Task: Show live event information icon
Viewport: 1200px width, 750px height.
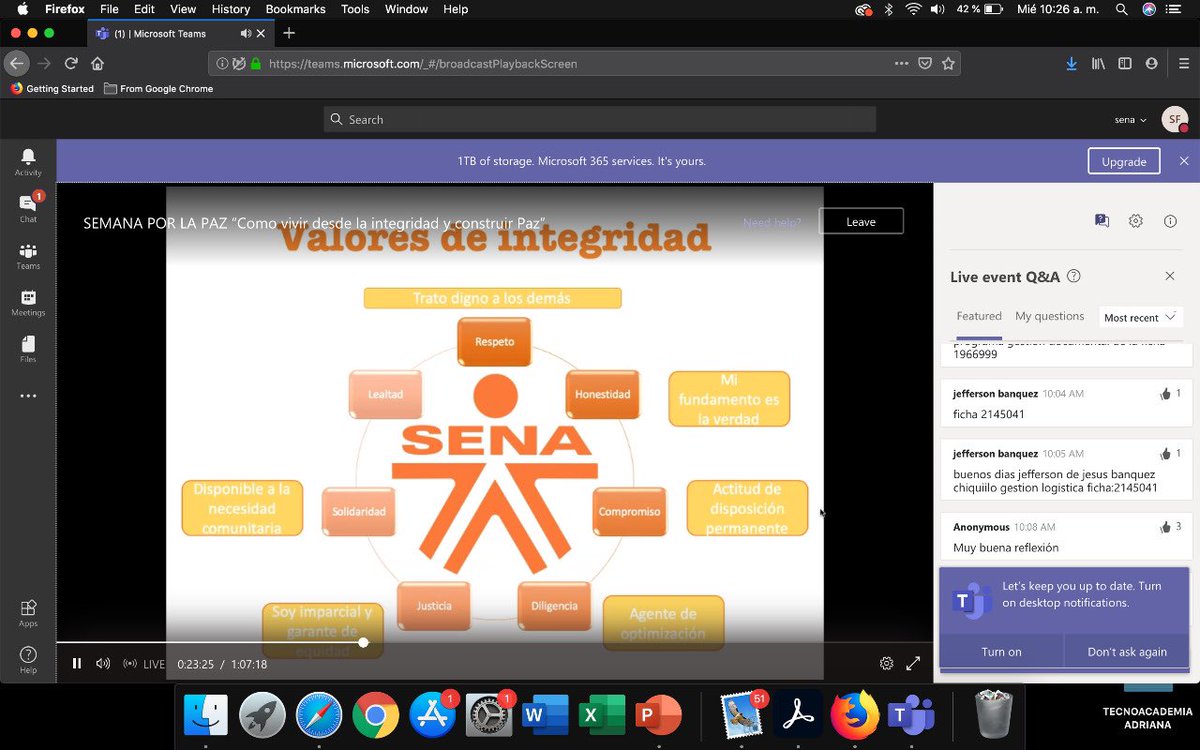Action: [x=1170, y=221]
